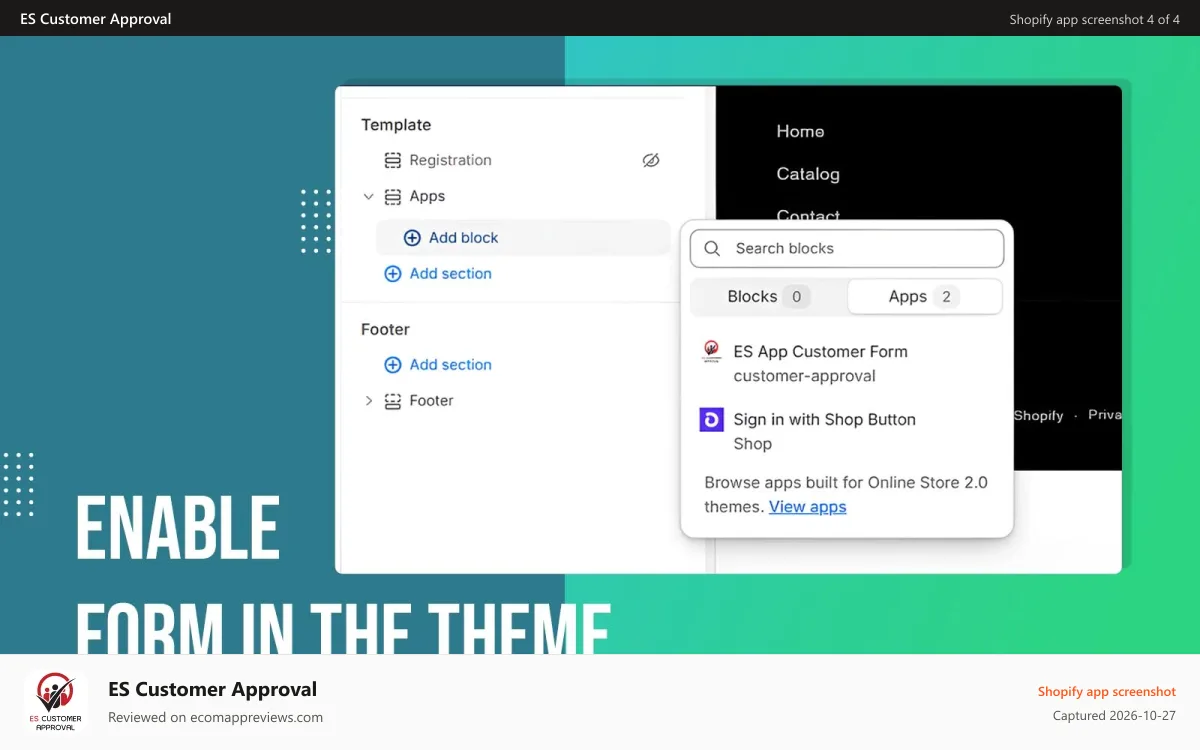Click the customer-approval subtitle text
Image resolution: width=1200 pixels, height=750 pixels.
click(x=805, y=376)
